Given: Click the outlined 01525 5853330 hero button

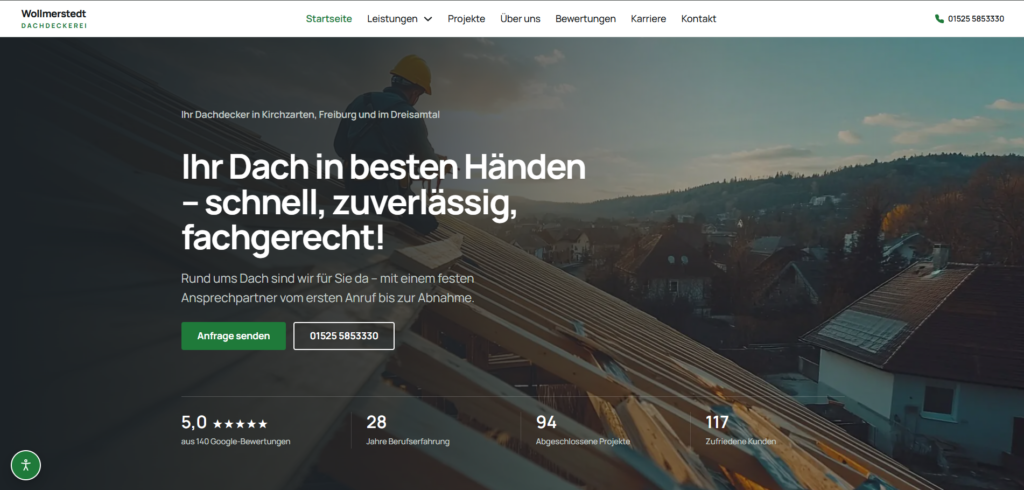Looking at the screenshot, I should click(344, 336).
